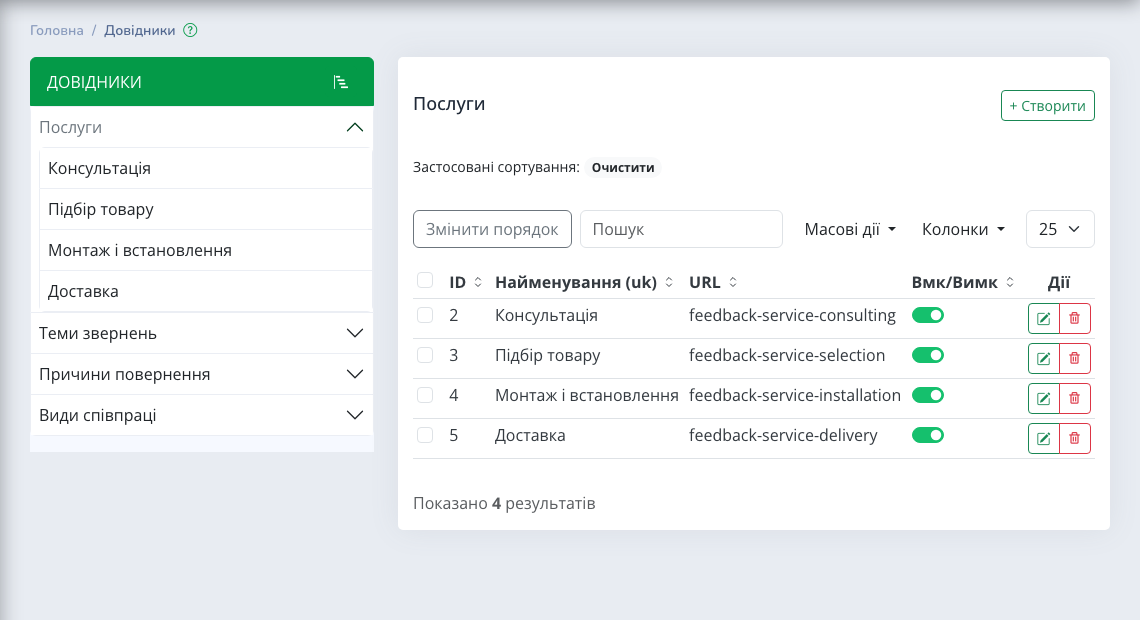Viewport: 1140px width, 620px height.
Task: Select Доставка in the sidebar list
Action: [x=206, y=291]
